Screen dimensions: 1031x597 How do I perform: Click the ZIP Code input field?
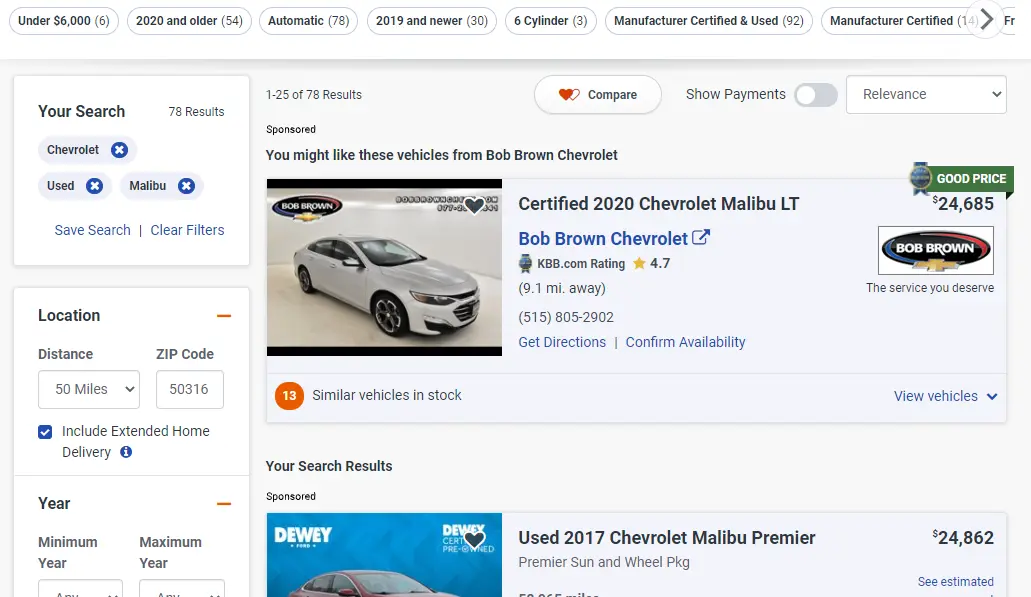pos(189,389)
